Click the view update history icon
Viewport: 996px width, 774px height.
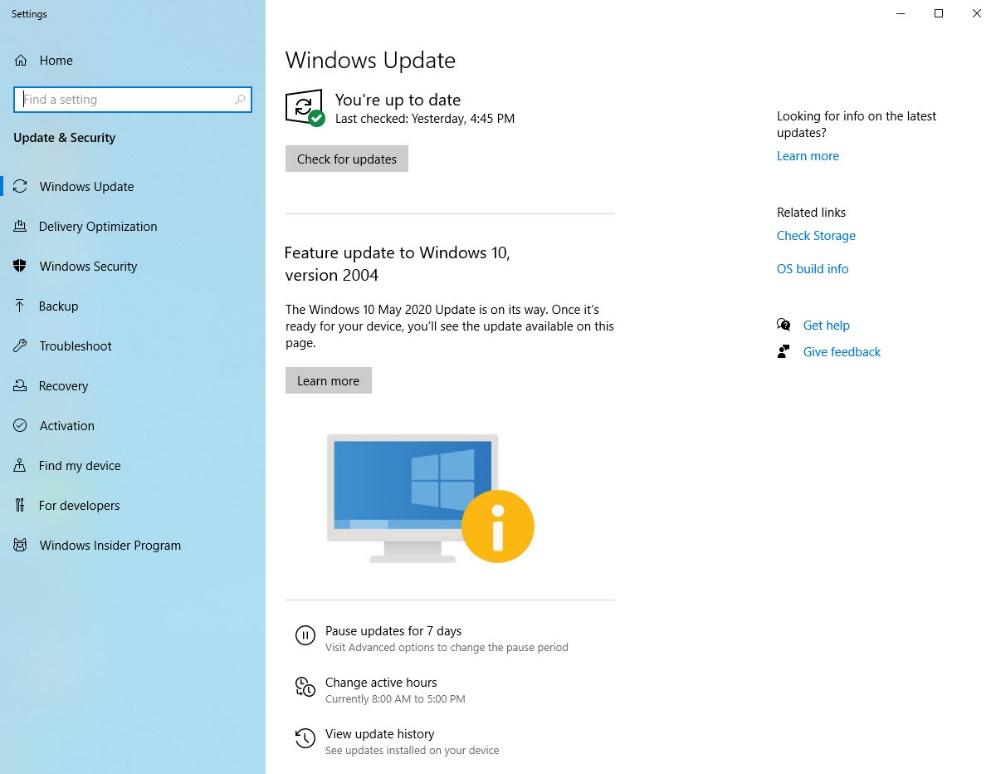pyautogui.click(x=305, y=738)
